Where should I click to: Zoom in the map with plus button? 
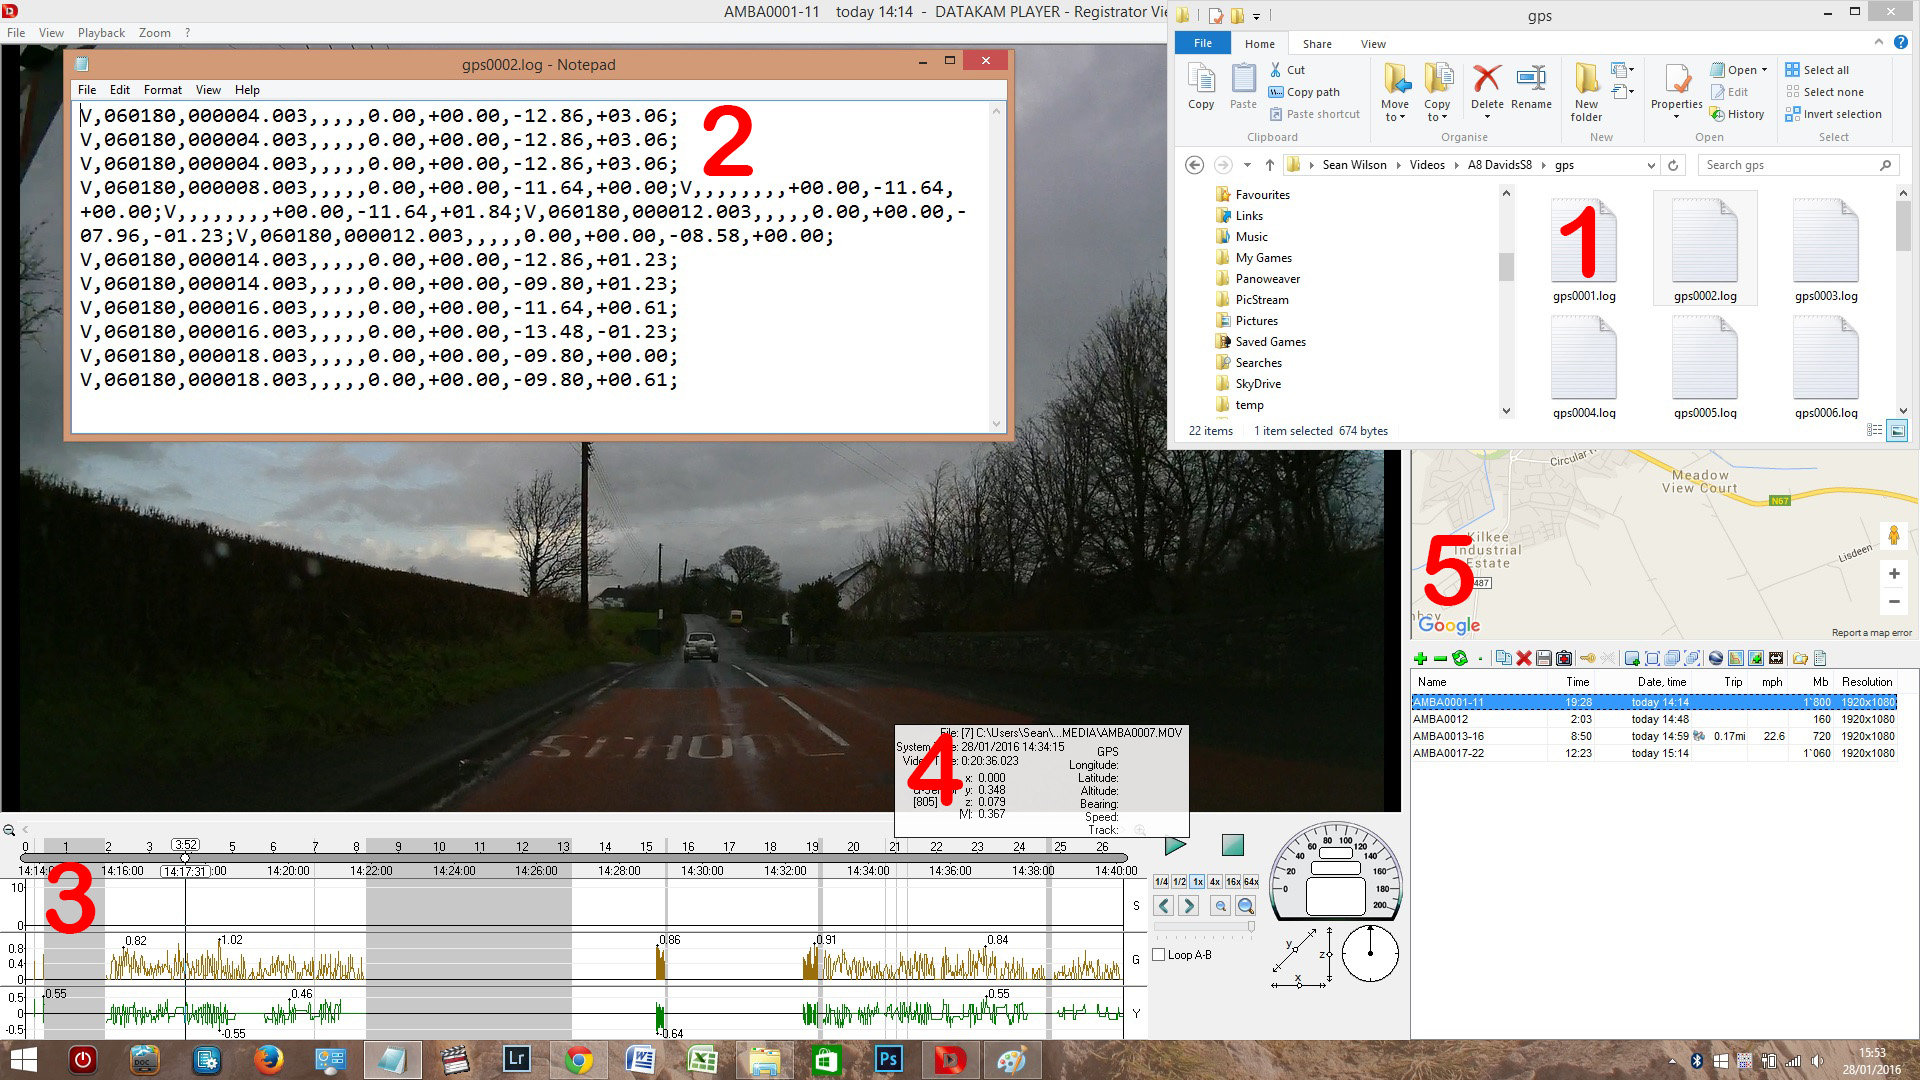coord(1894,574)
